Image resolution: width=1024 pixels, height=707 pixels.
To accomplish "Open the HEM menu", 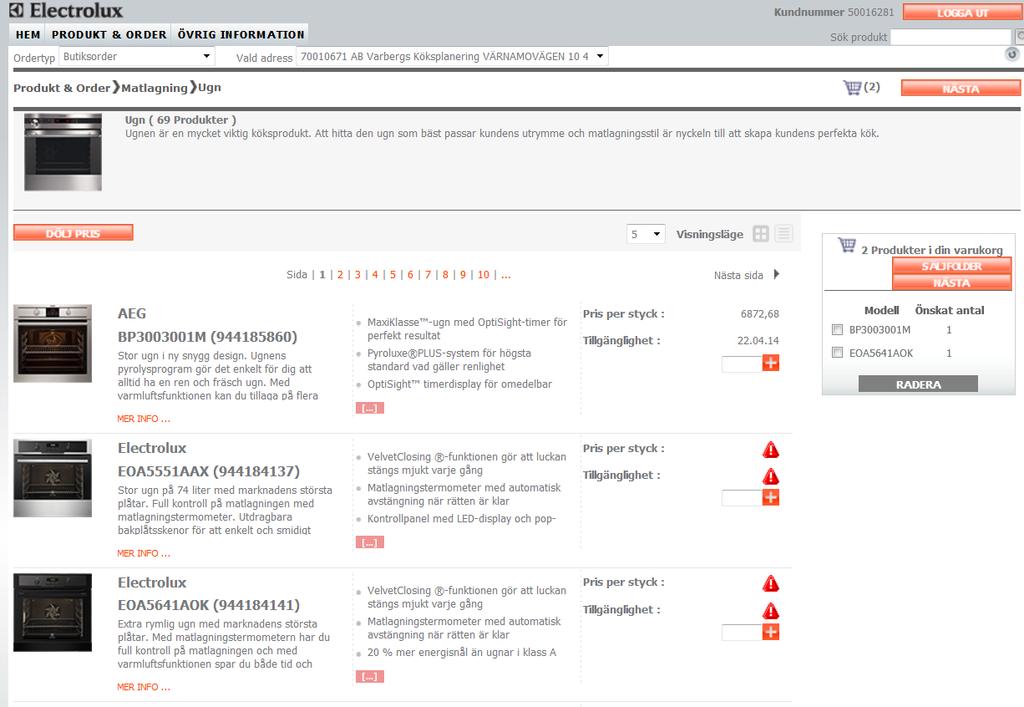I will click(28, 35).
